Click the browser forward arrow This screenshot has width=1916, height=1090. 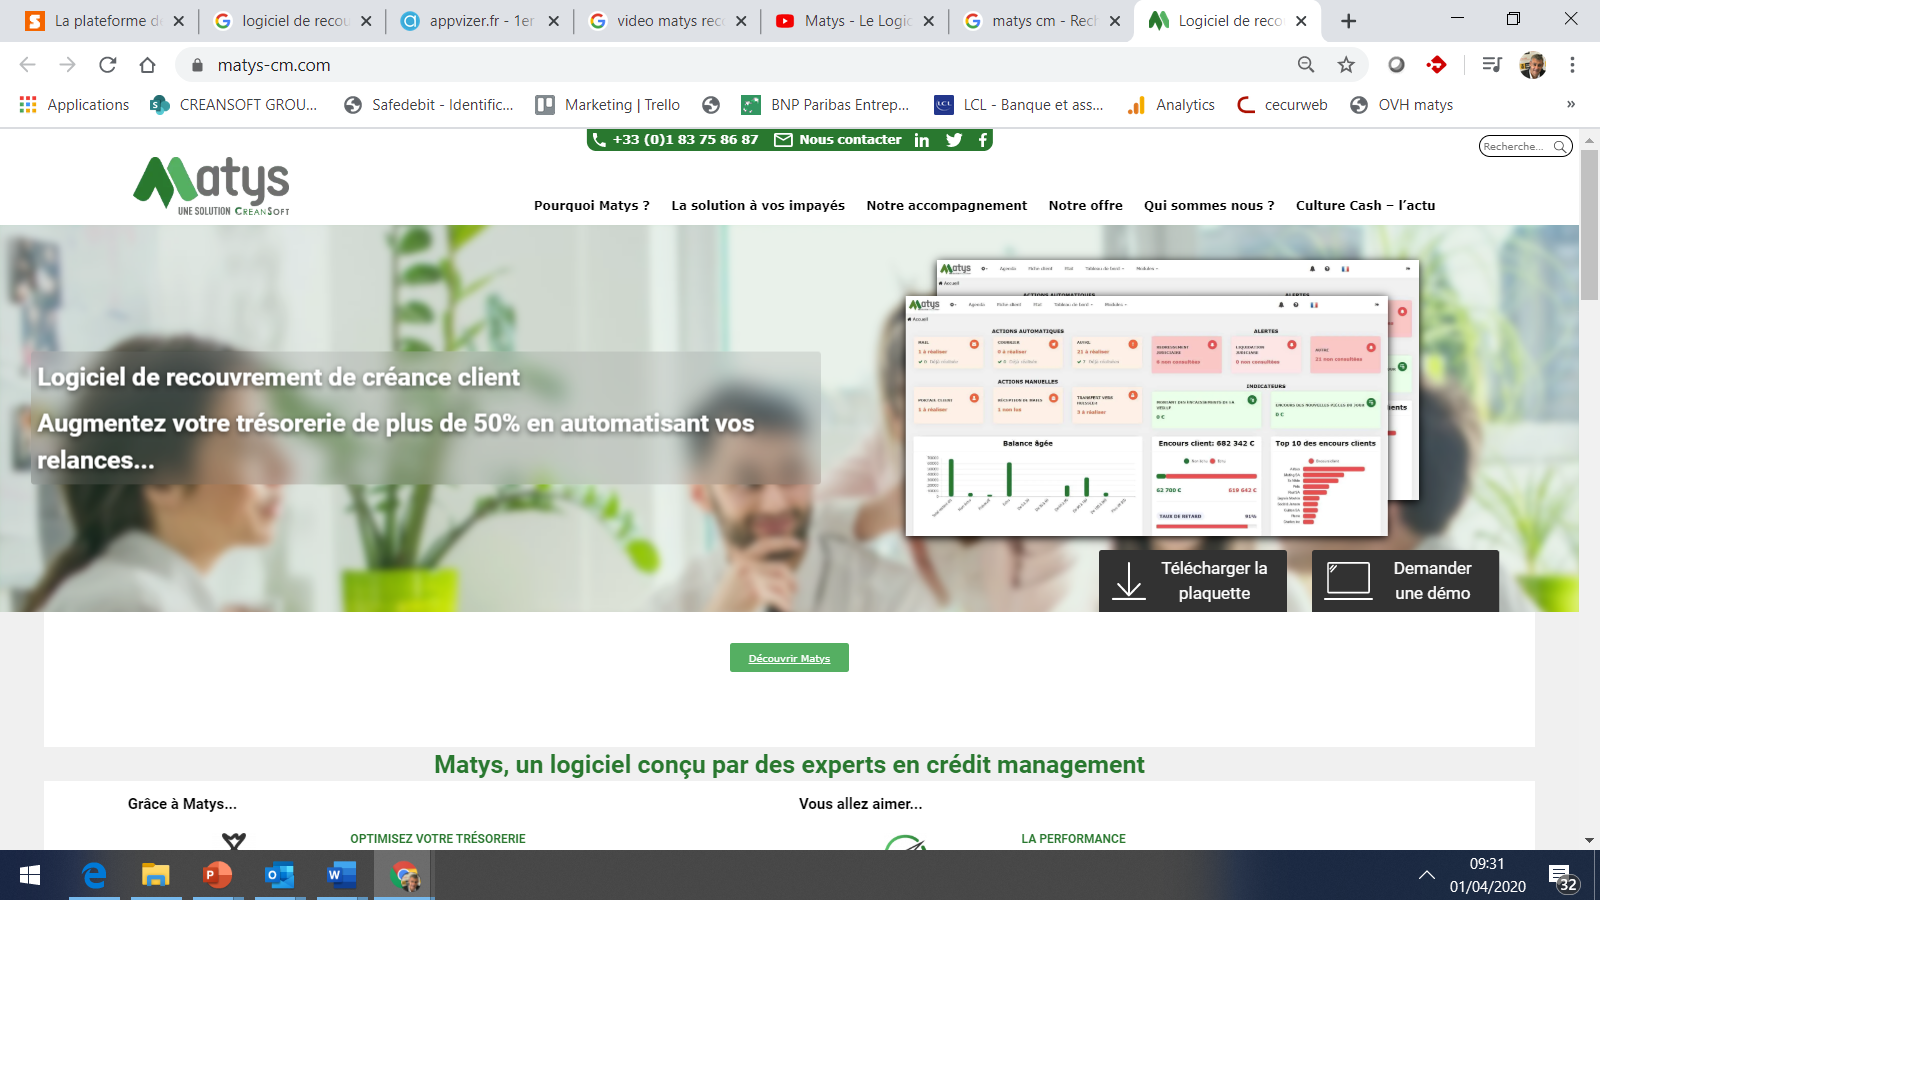coord(67,65)
